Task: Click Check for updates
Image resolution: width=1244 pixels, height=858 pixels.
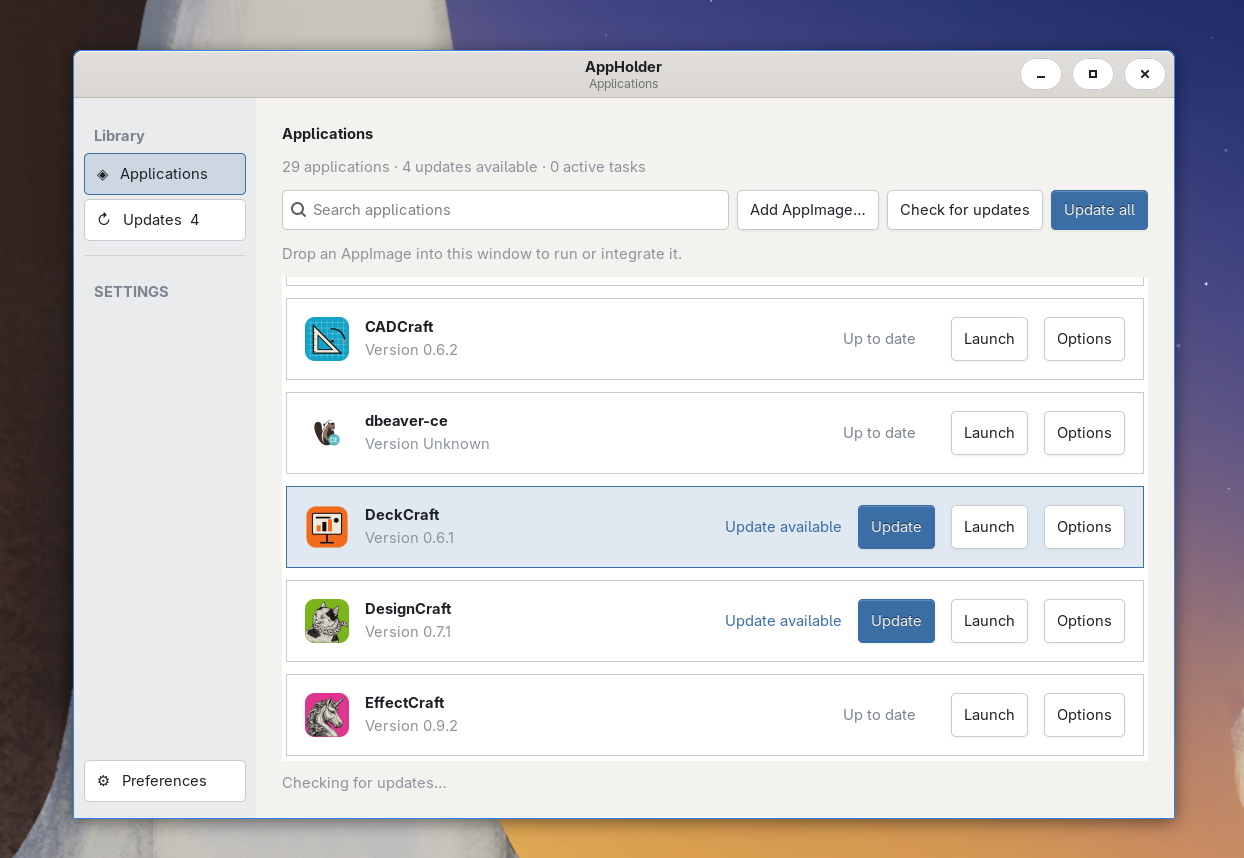Action: click(x=965, y=210)
